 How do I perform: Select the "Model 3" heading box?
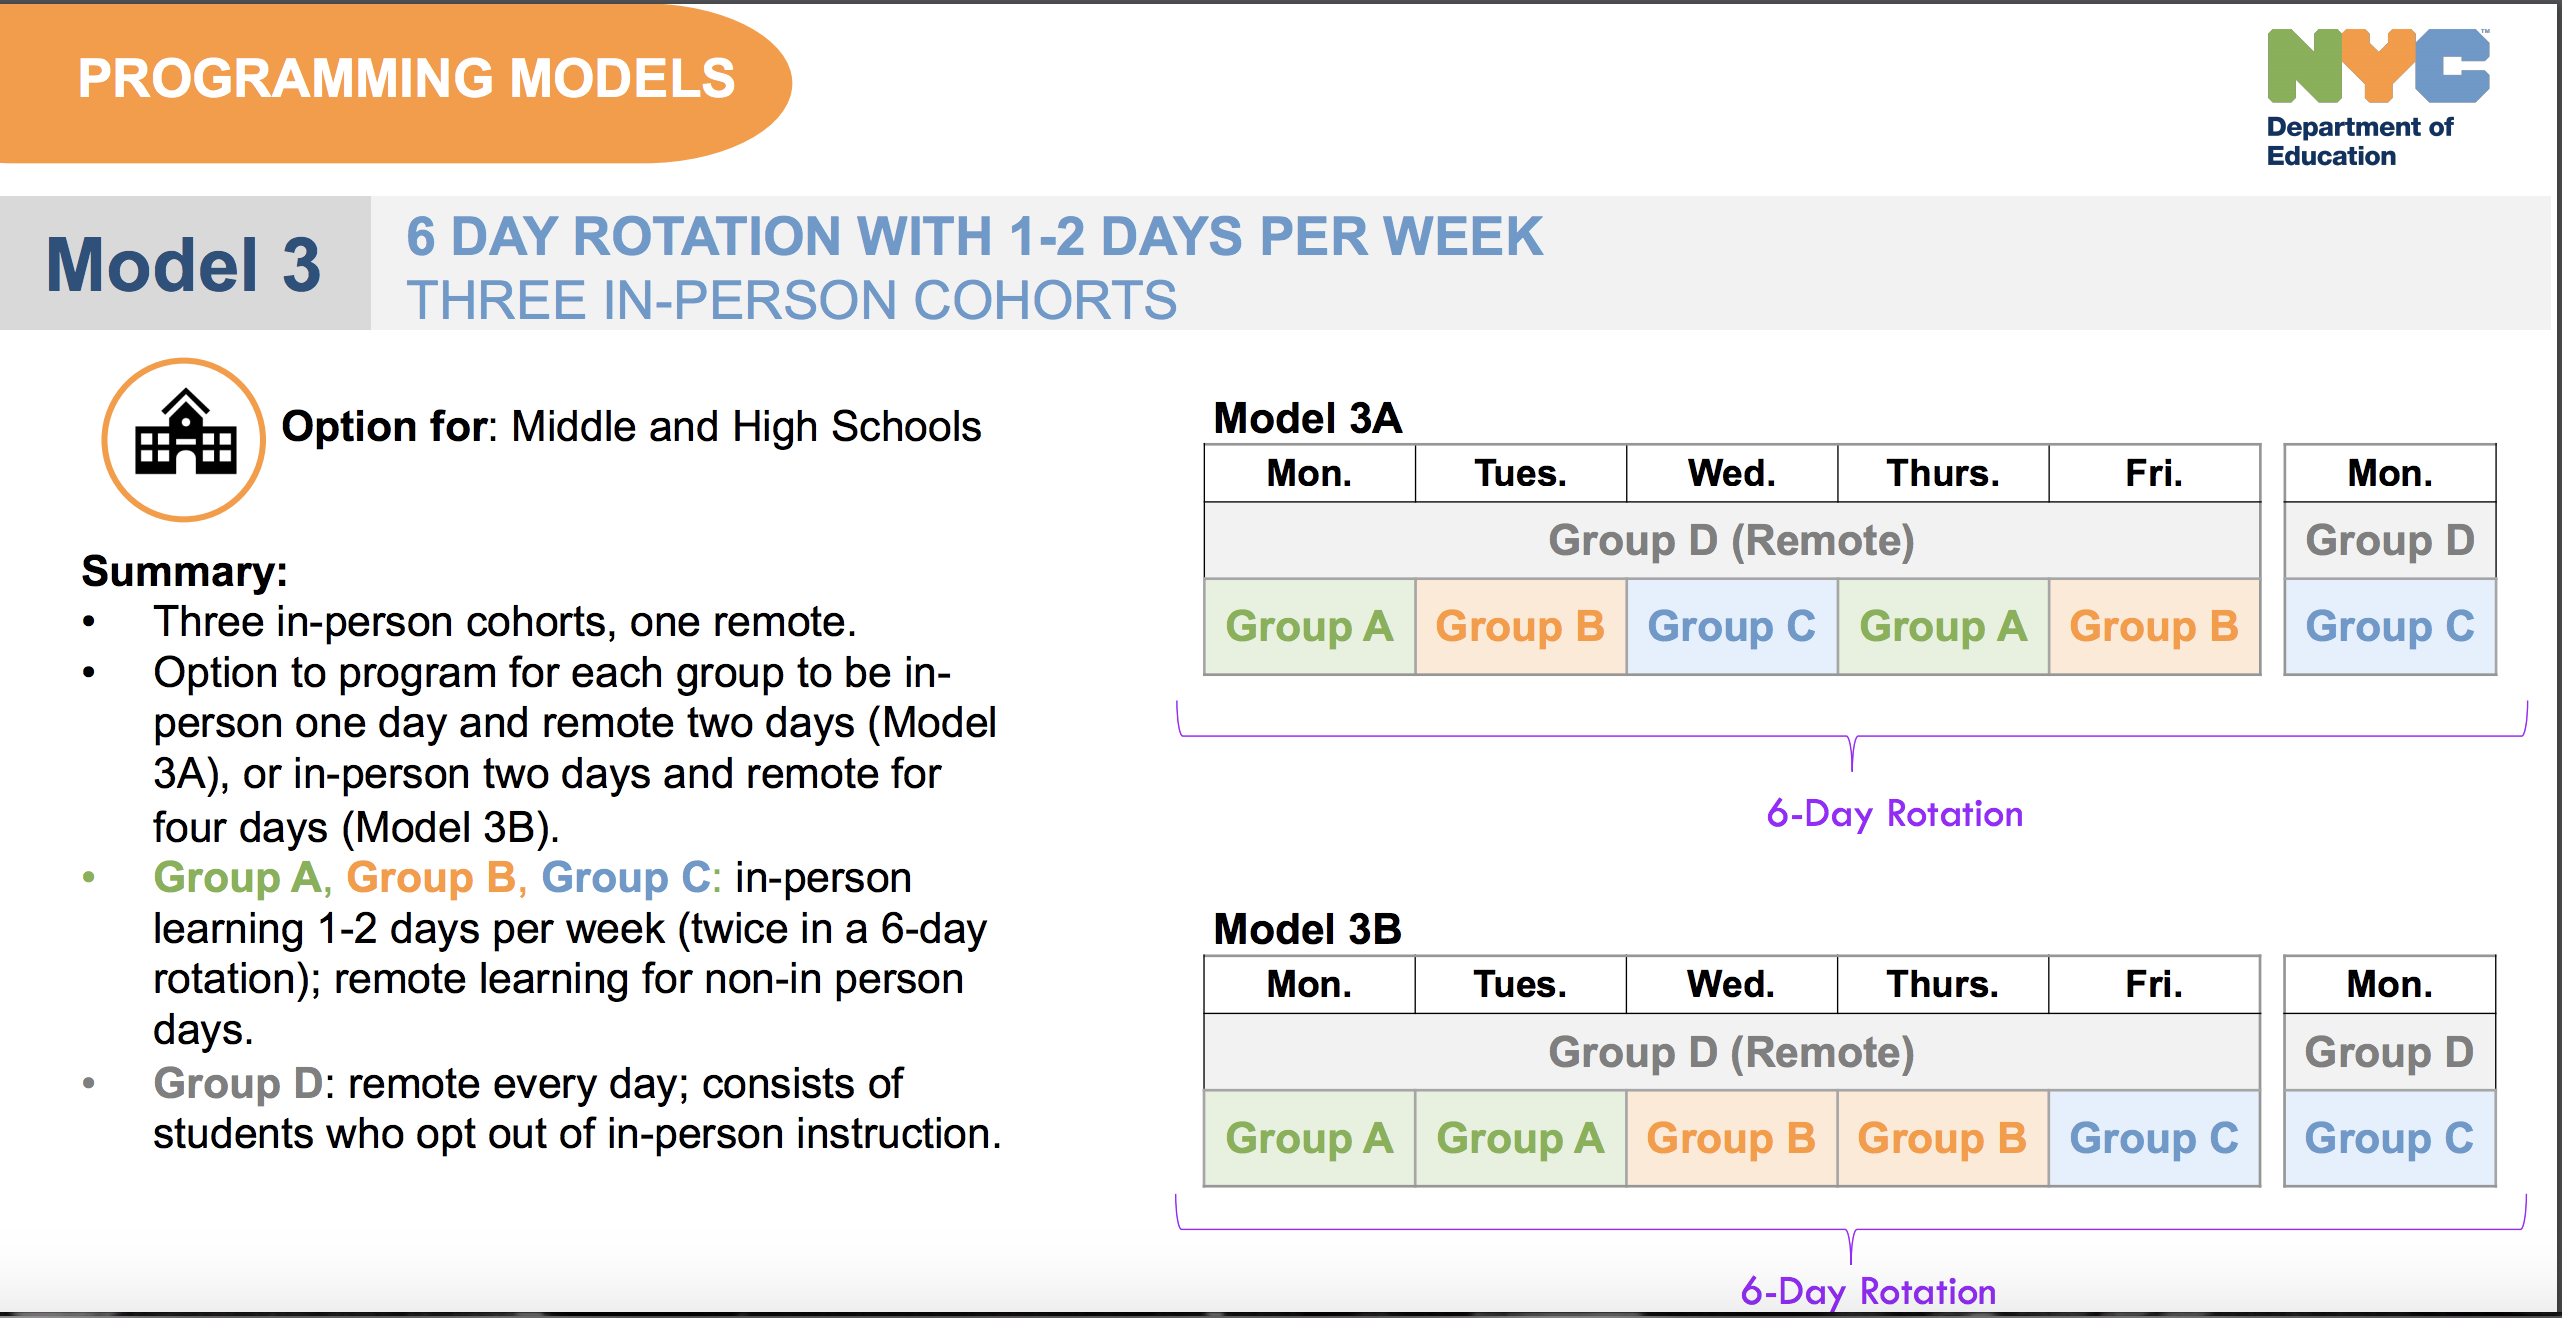point(184,264)
